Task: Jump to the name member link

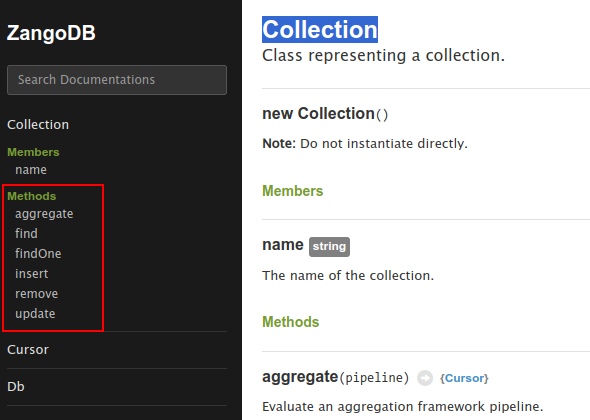Action: [x=31, y=170]
